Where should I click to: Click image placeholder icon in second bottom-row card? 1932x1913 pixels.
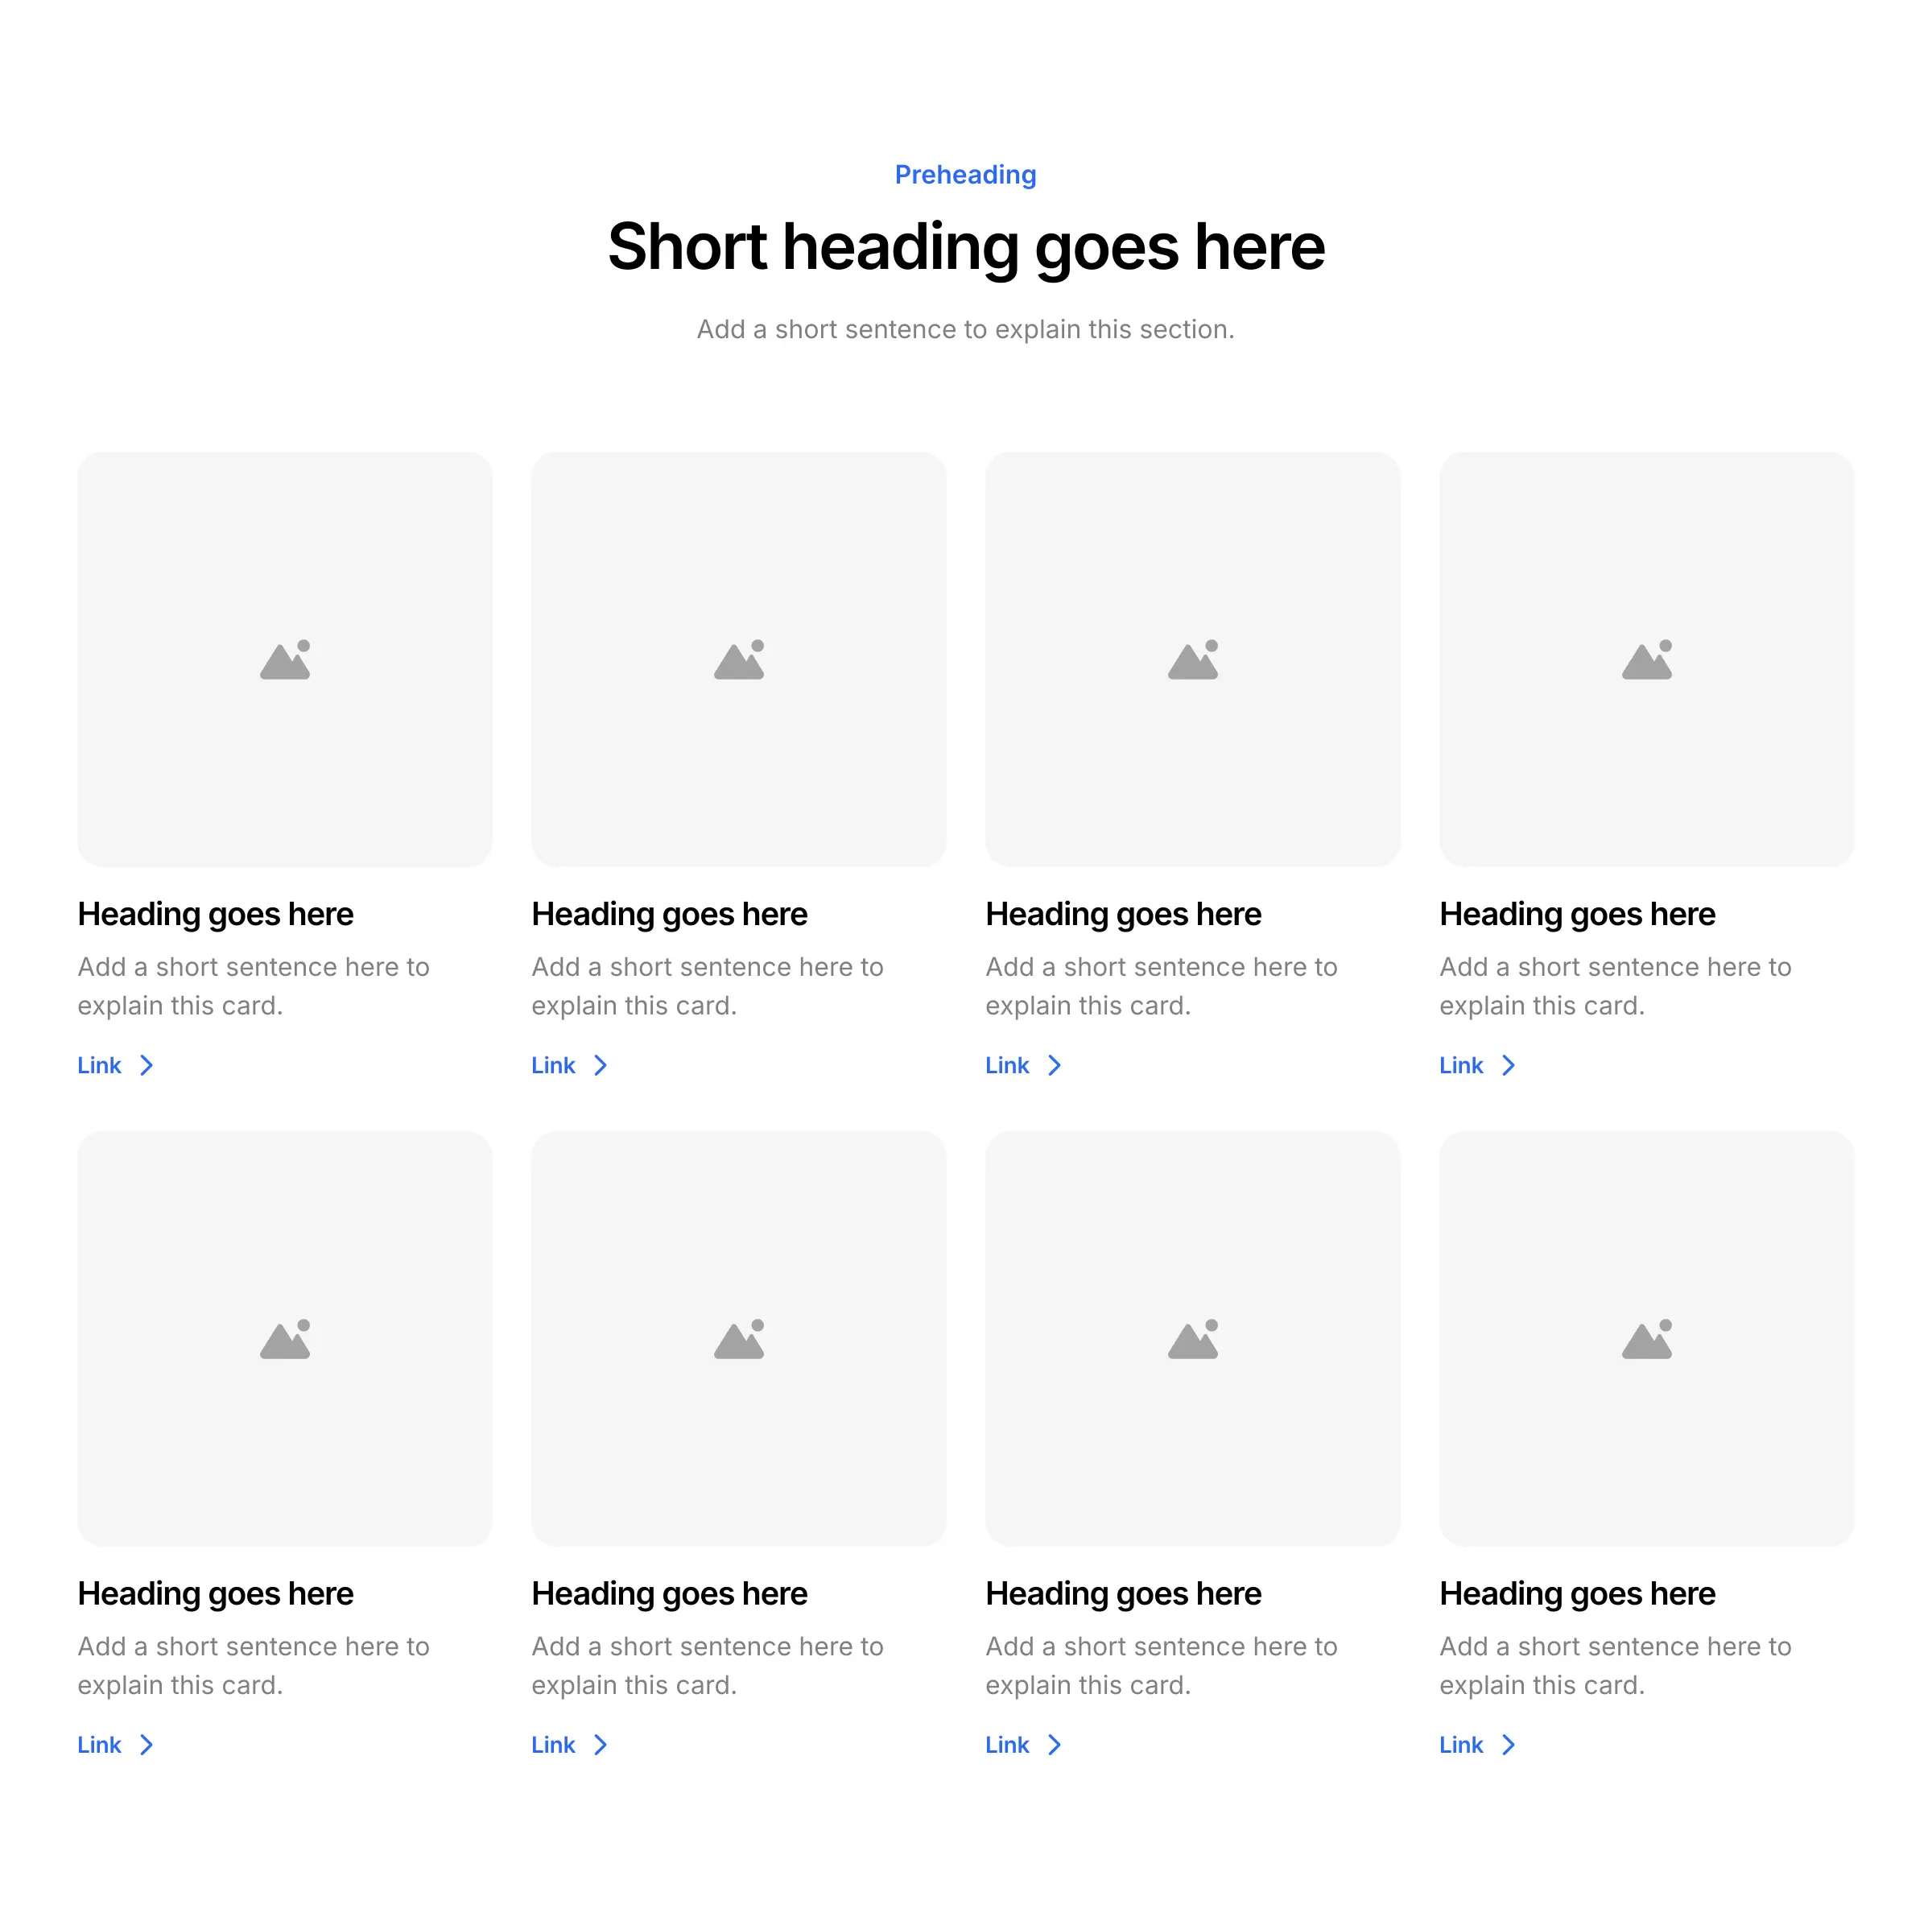[x=739, y=1339]
